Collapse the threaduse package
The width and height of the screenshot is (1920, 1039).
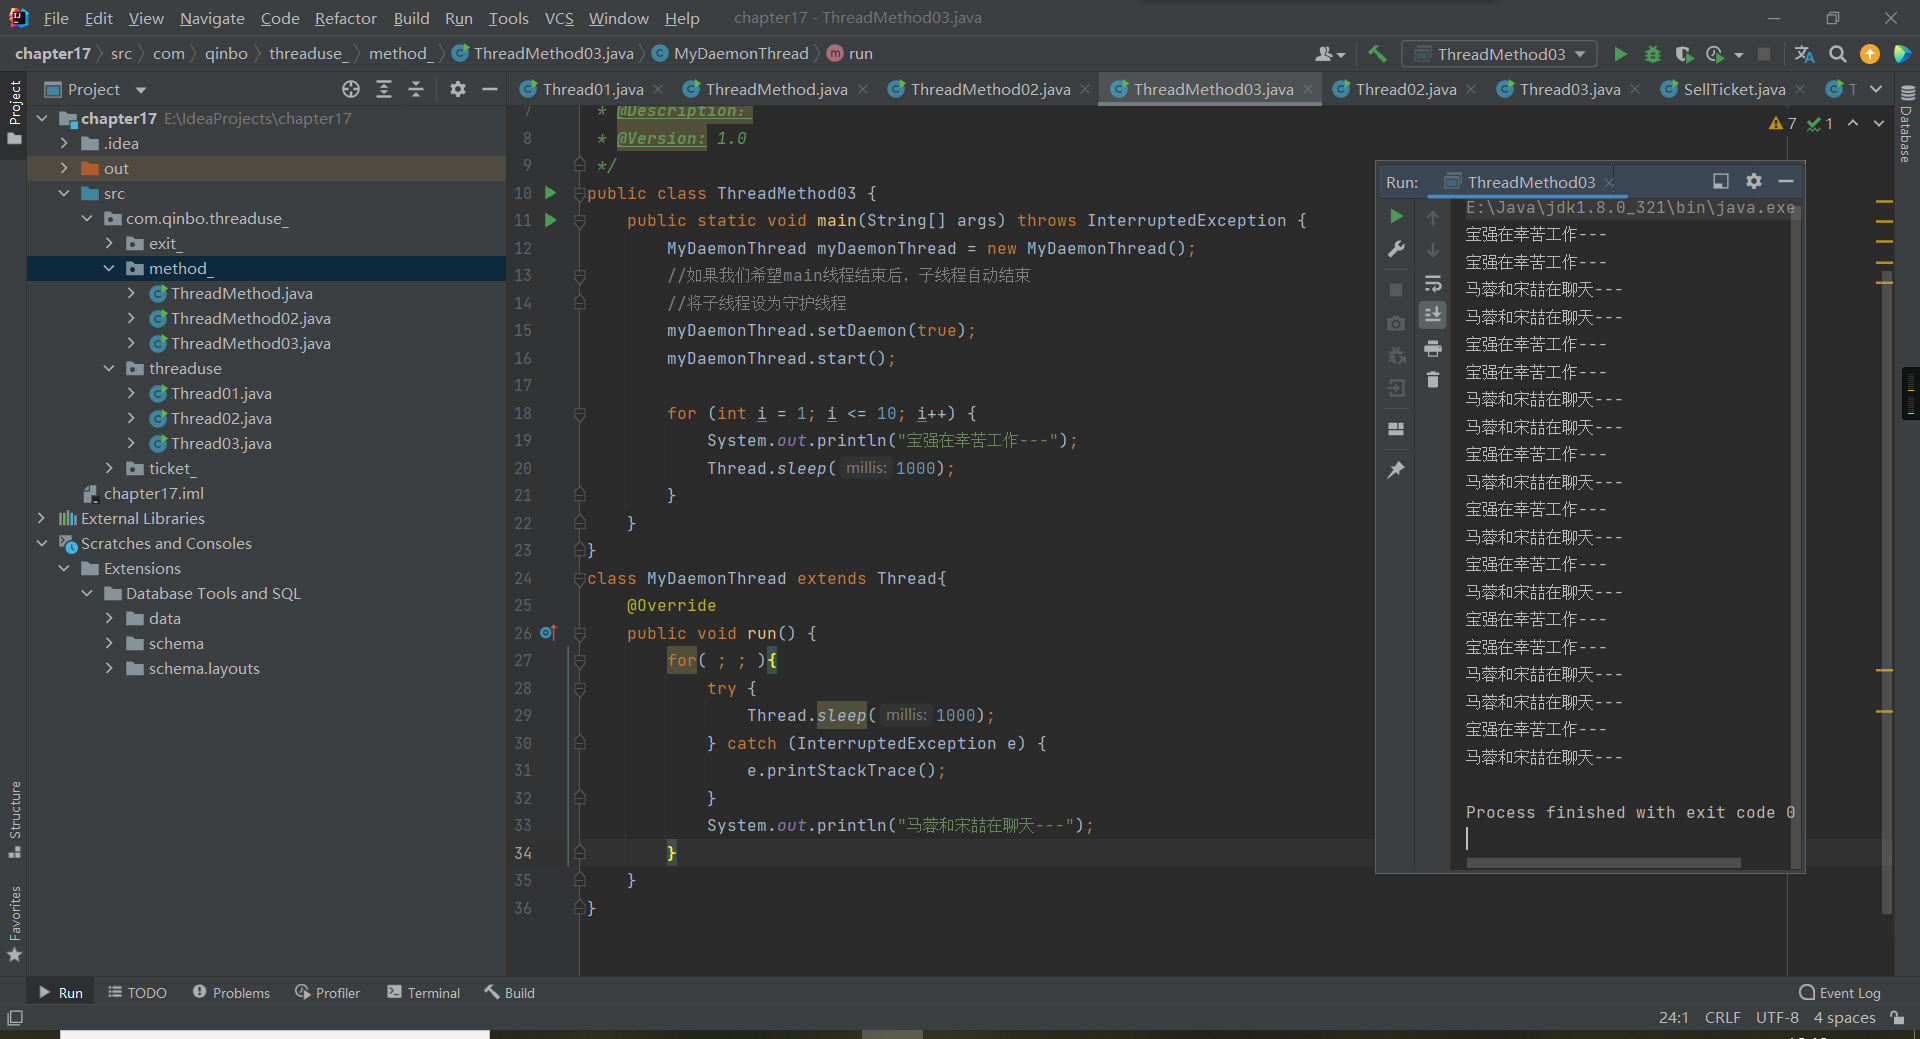tap(109, 368)
